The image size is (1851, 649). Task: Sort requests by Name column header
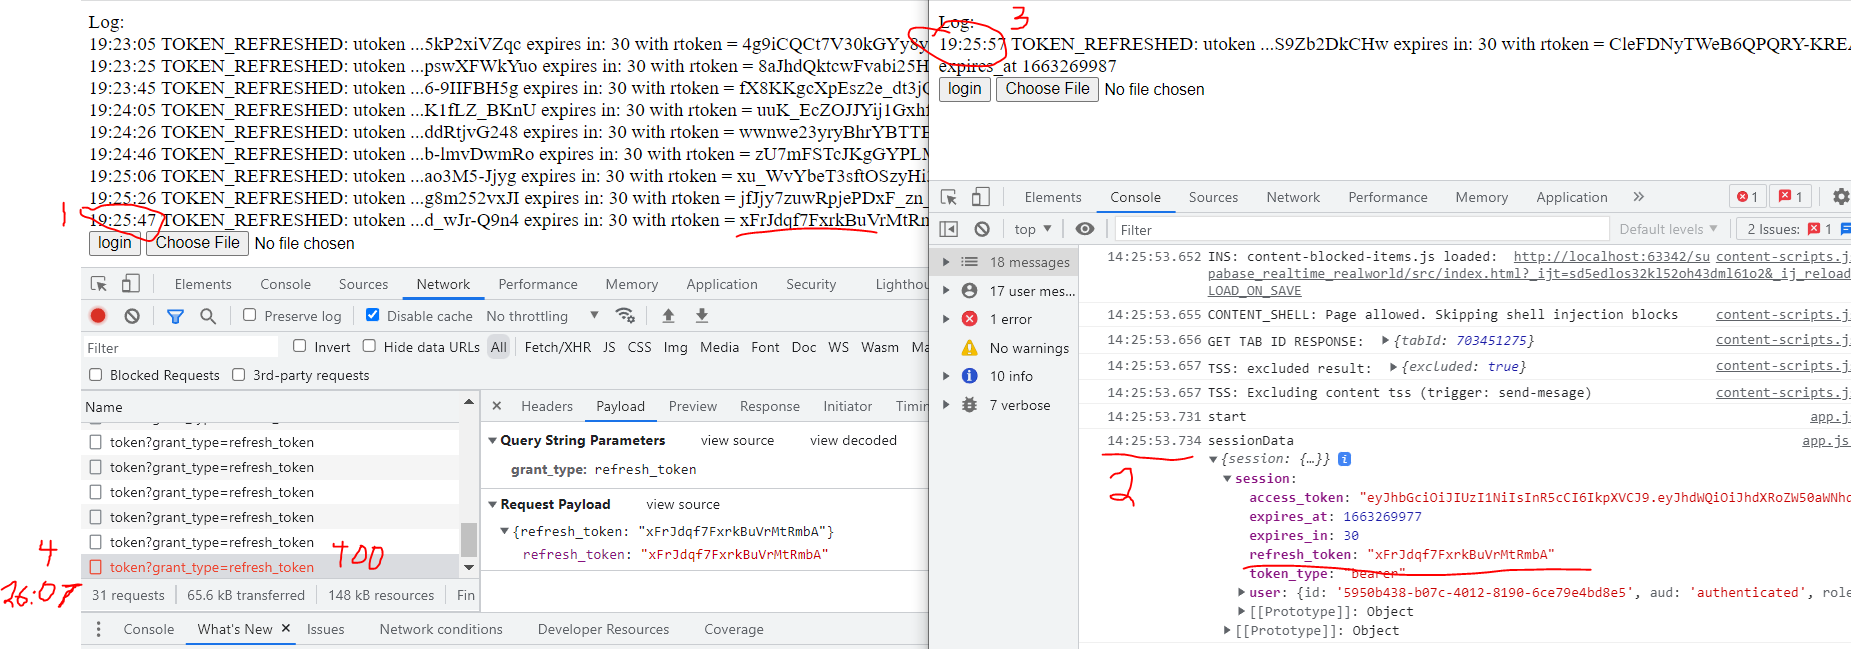click(270, 407)
